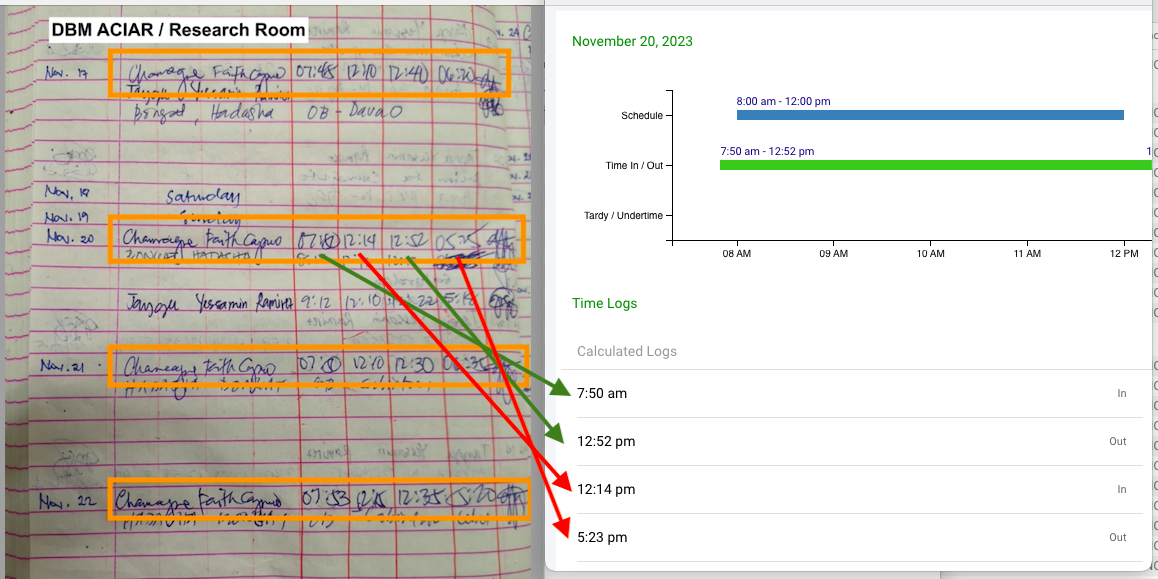This screenshot has width=1158, height=579.
Task: Click the Schedule axis label
Action: [x=641, y=116]
